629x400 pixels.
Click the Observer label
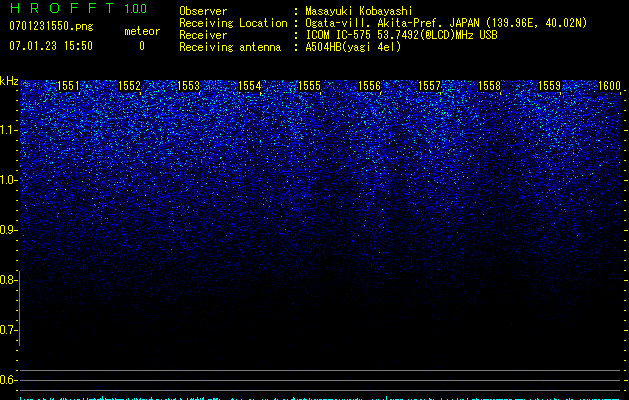click(203, 11)
